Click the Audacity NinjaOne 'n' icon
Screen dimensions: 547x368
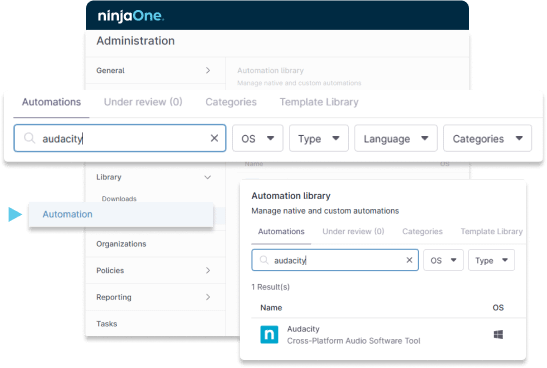269,335
